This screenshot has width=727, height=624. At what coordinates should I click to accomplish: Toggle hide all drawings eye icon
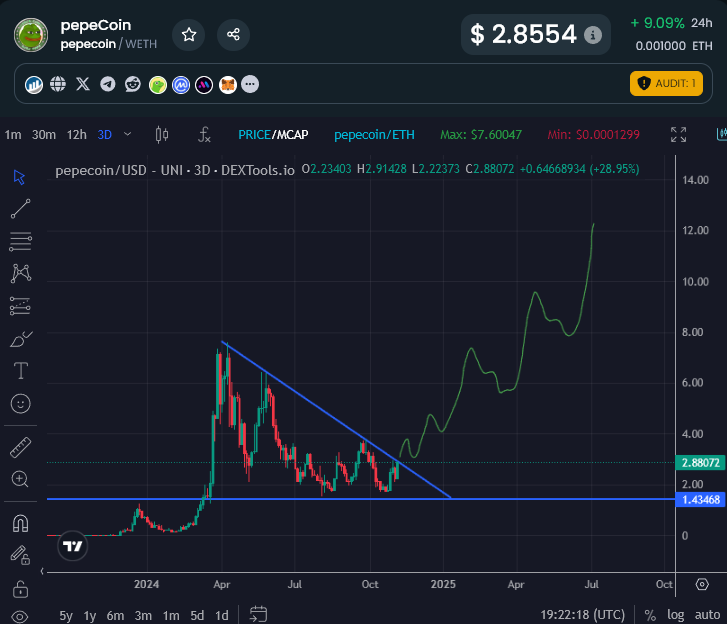coord(20,617)
